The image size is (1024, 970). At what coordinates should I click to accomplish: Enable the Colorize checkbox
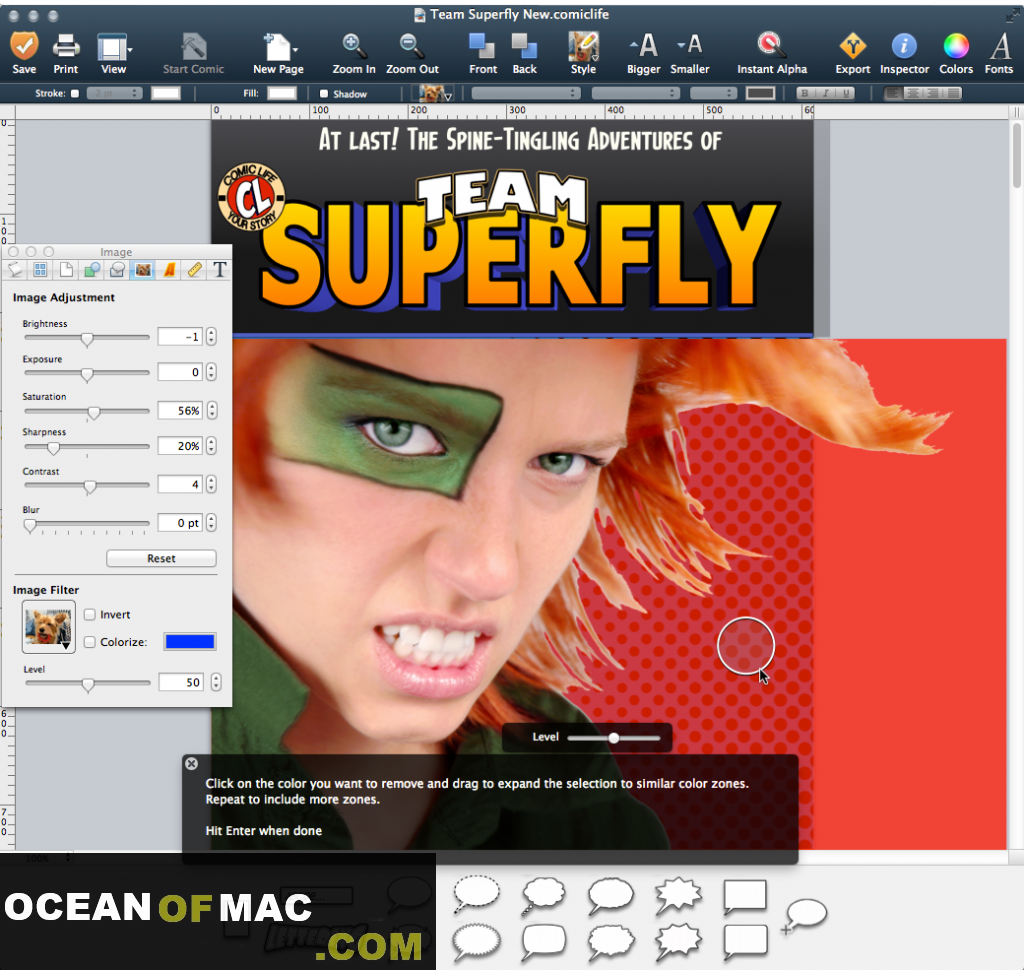(89, 642)
